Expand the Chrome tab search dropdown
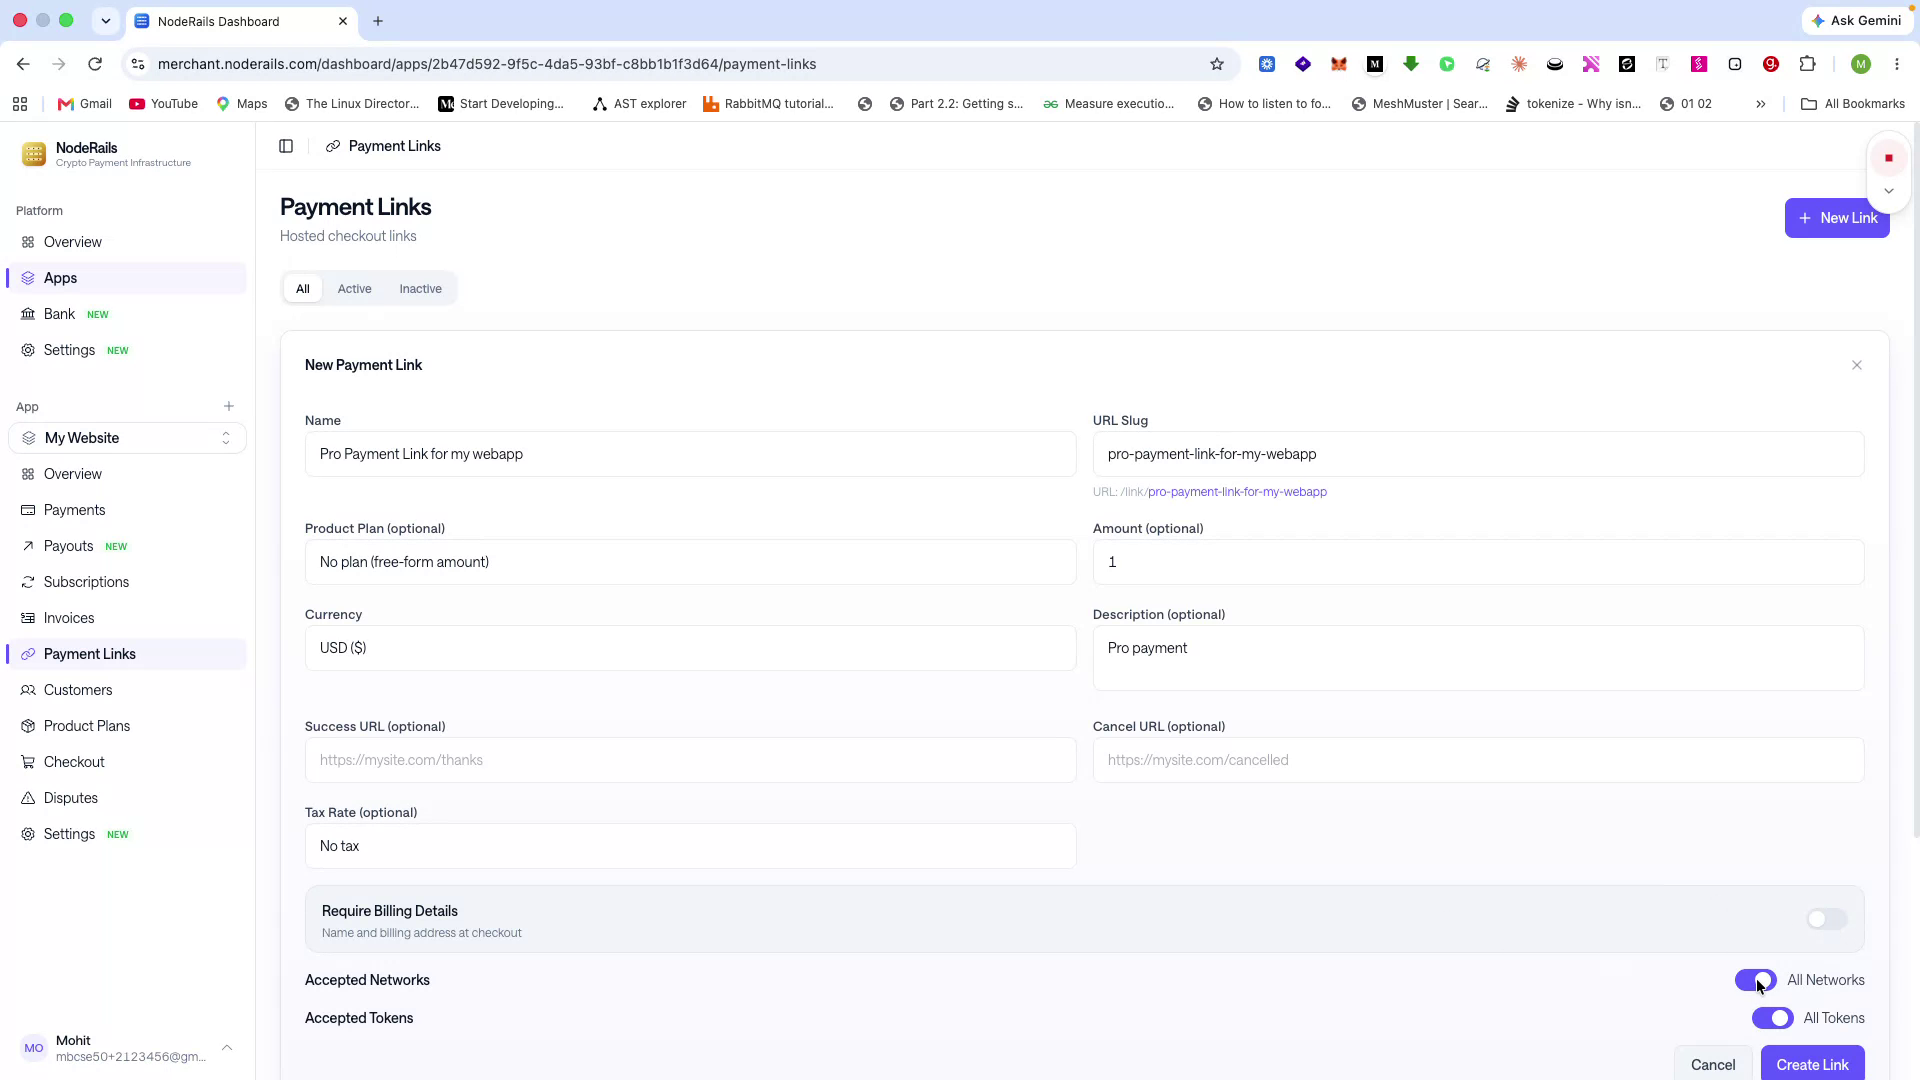Viewport: 1920px width, 1080px height. click(106, 21)
